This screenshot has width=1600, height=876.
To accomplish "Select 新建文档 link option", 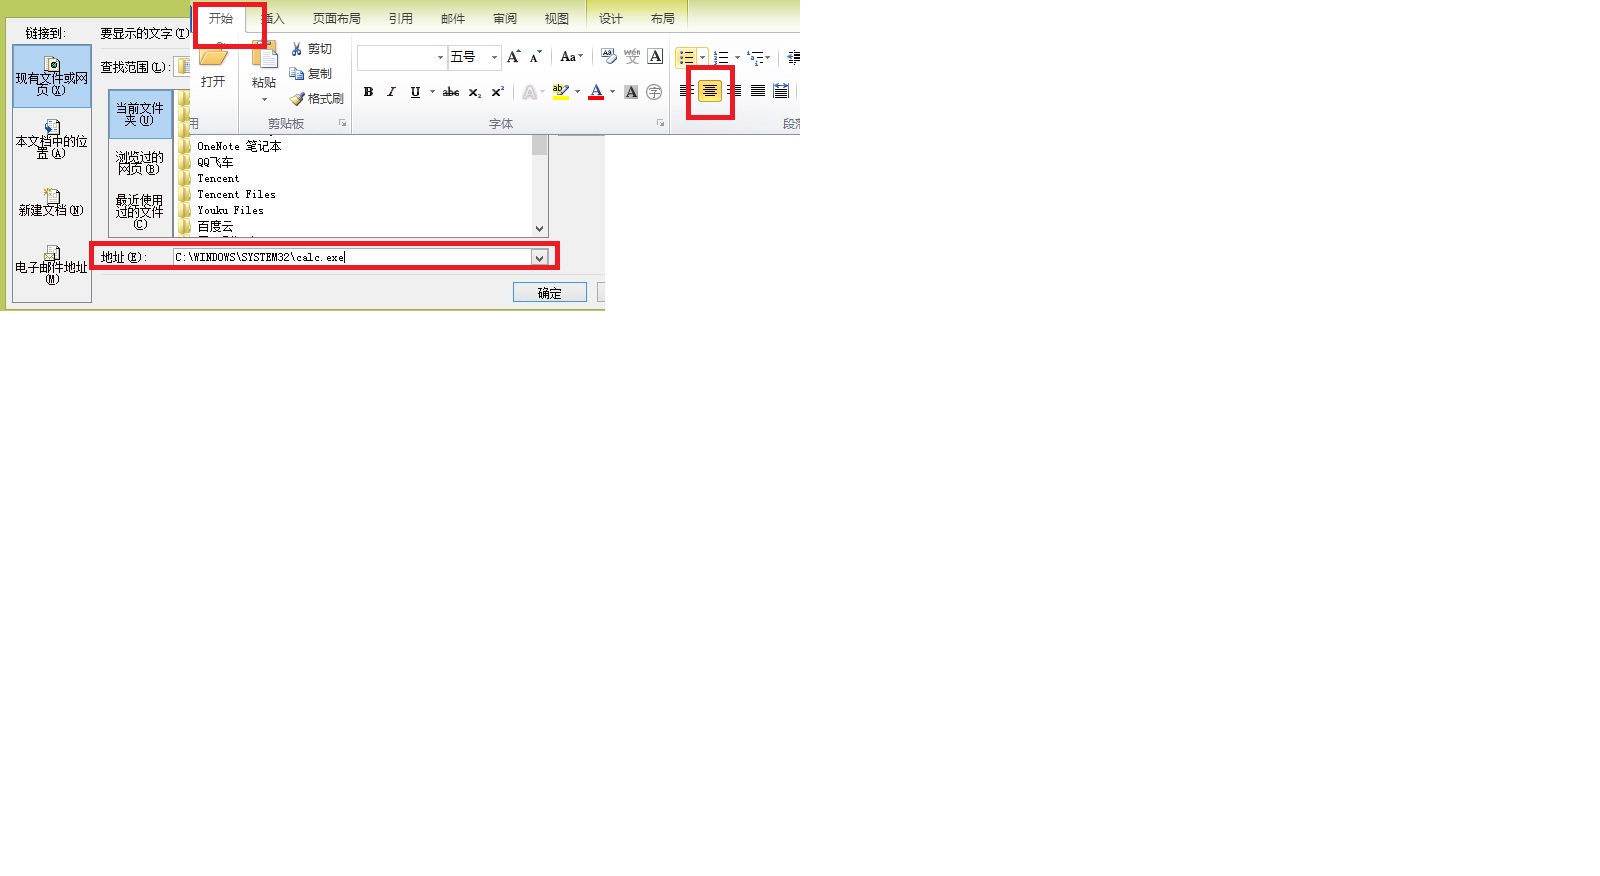I will pos(52,203).
